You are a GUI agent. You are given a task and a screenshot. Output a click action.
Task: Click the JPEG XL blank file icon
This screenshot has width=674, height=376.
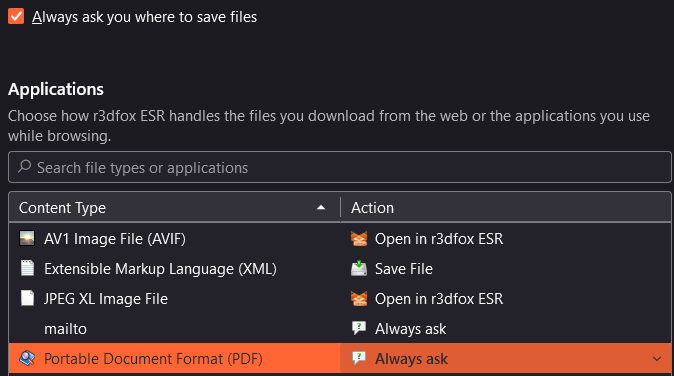(x=28, y=298)
